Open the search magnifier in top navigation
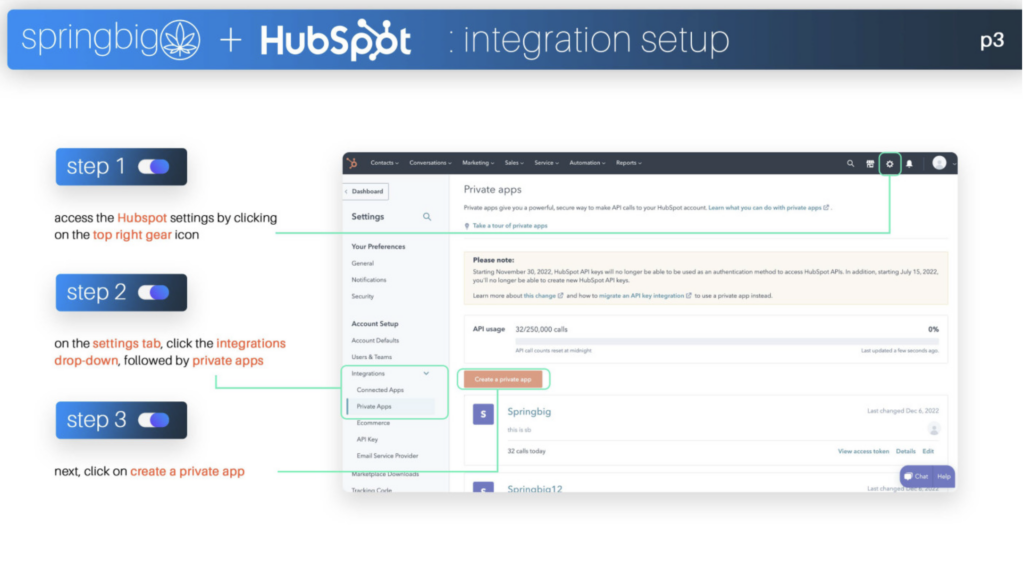 (850, 164)
